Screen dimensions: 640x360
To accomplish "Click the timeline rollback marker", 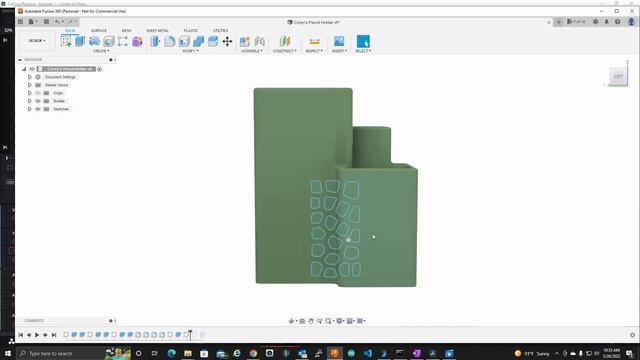I will 190,335.
